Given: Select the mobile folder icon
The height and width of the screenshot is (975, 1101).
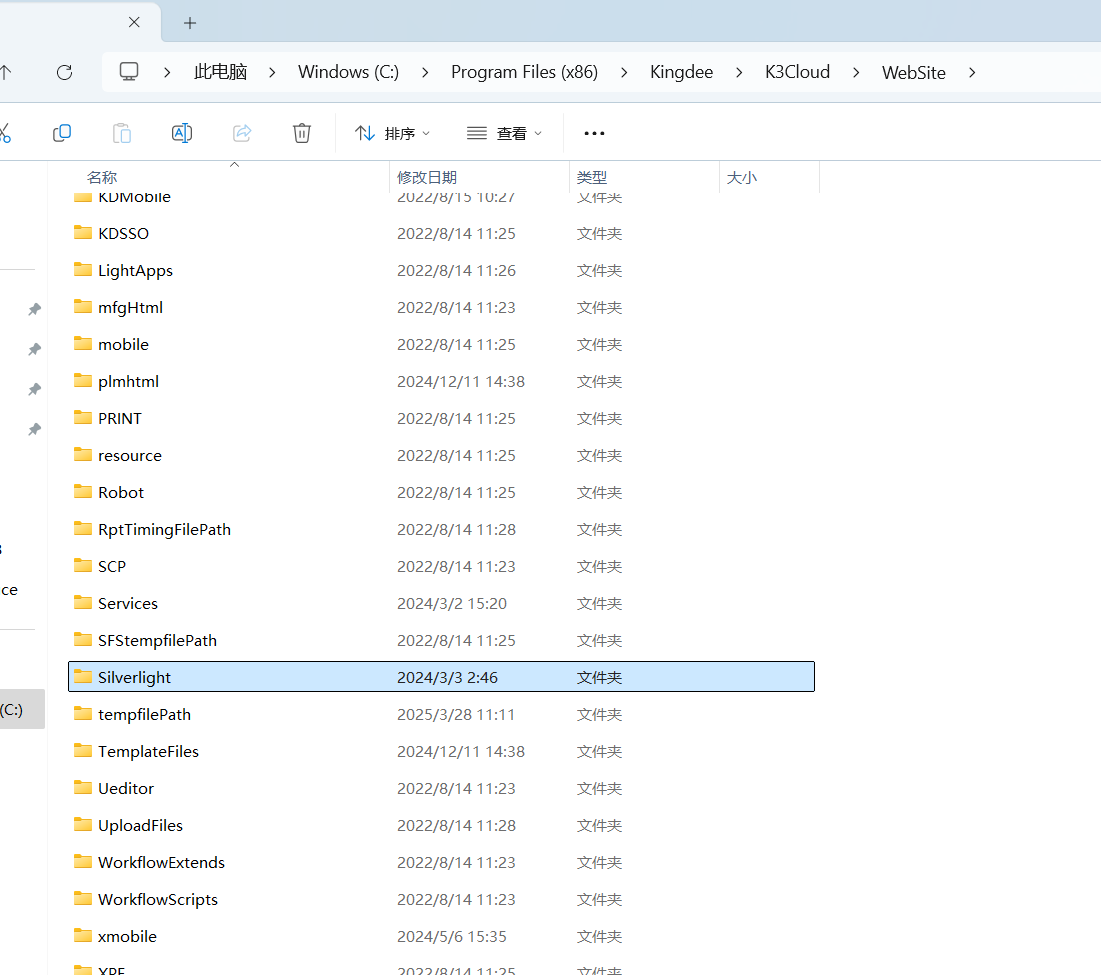Looking at the screenshot, I should coord(83,343).
